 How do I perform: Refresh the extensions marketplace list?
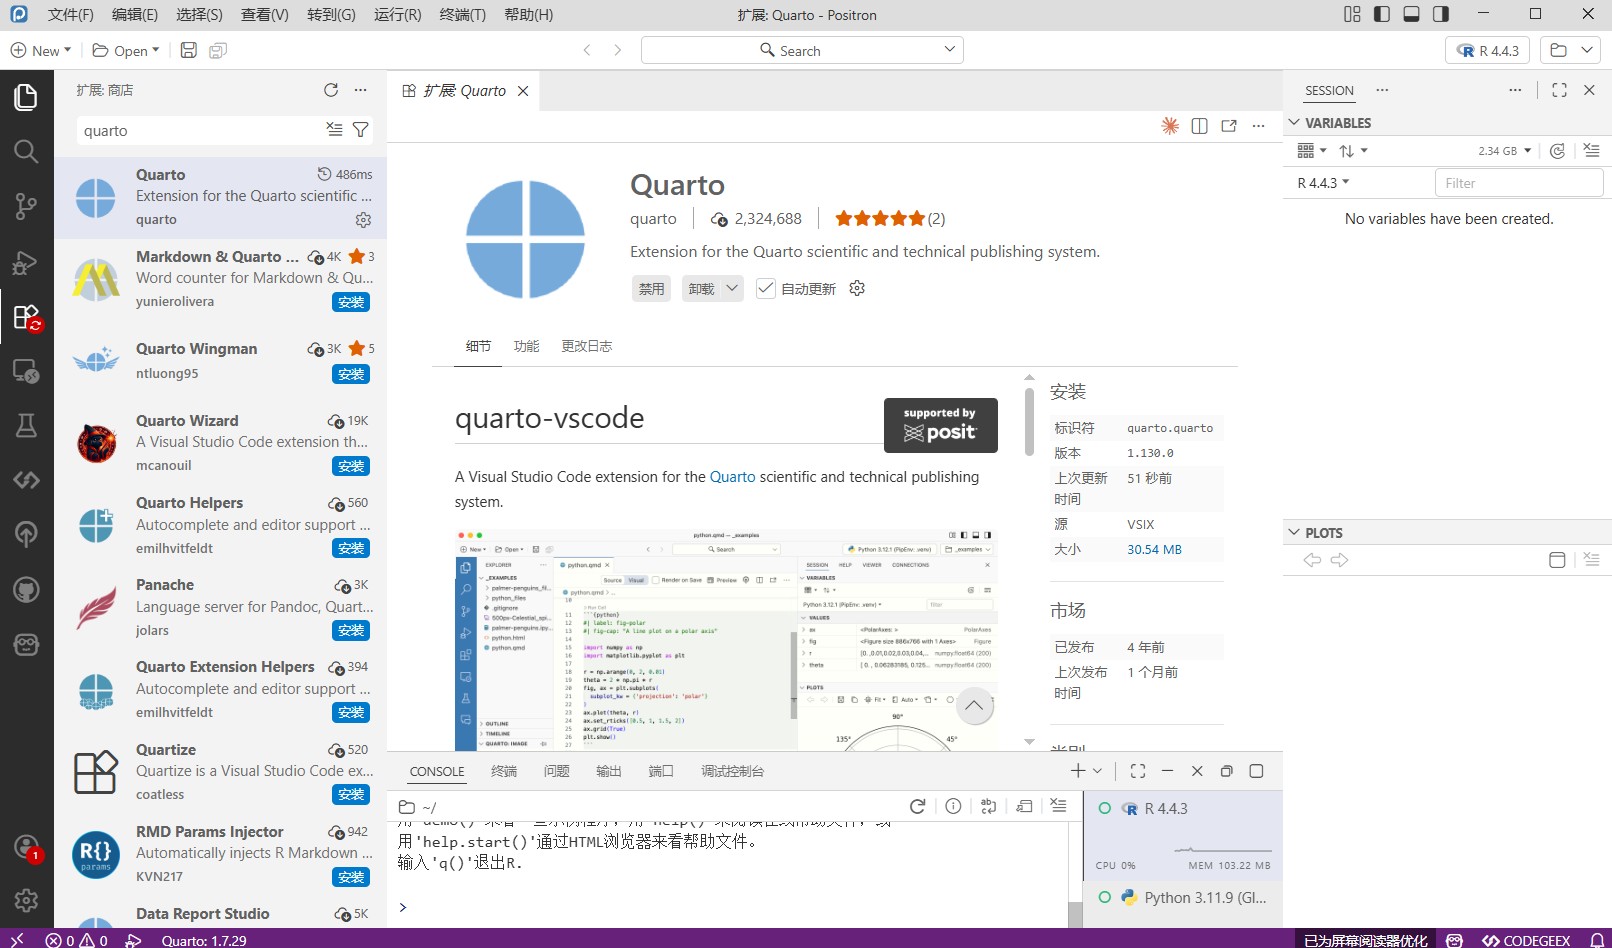click(x=331, y=90)
